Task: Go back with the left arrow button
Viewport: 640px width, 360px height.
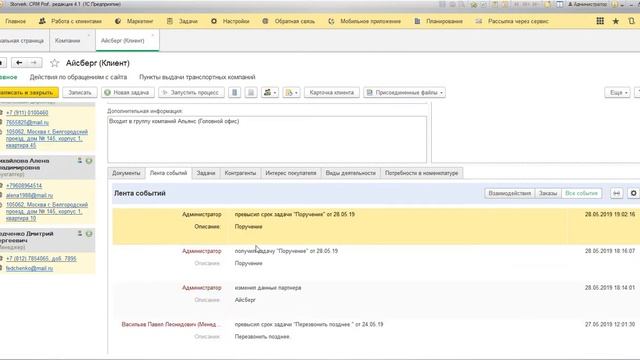Action: coord(19,63)
